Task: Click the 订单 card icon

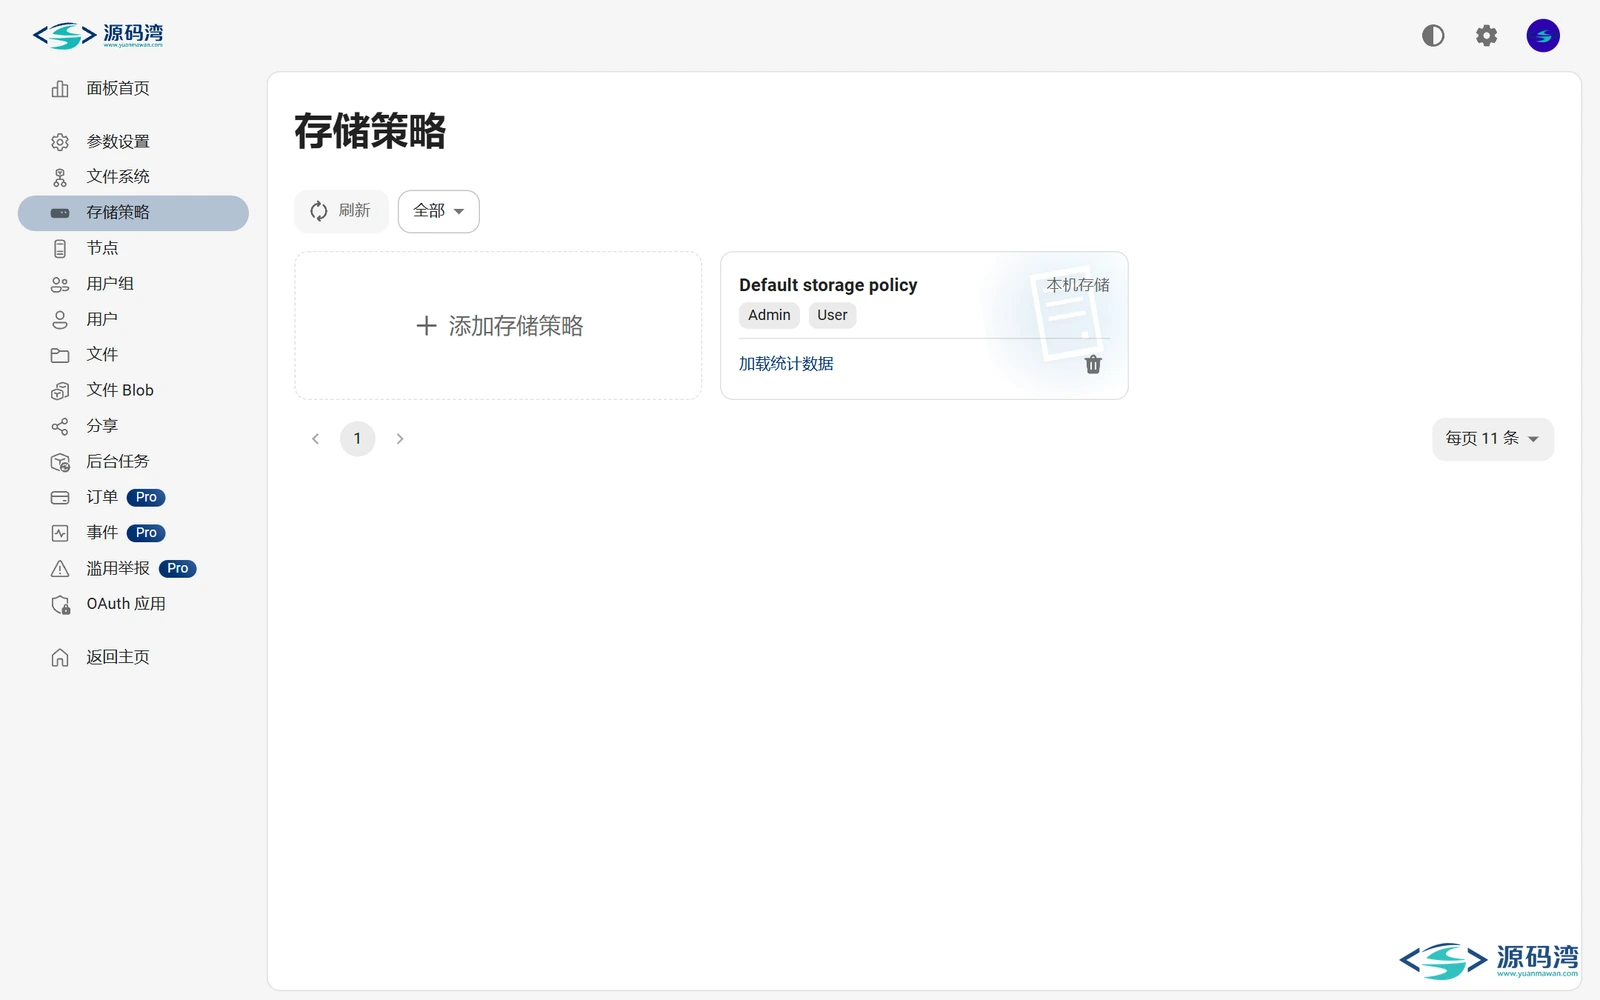Action: (x=60, y=498)
